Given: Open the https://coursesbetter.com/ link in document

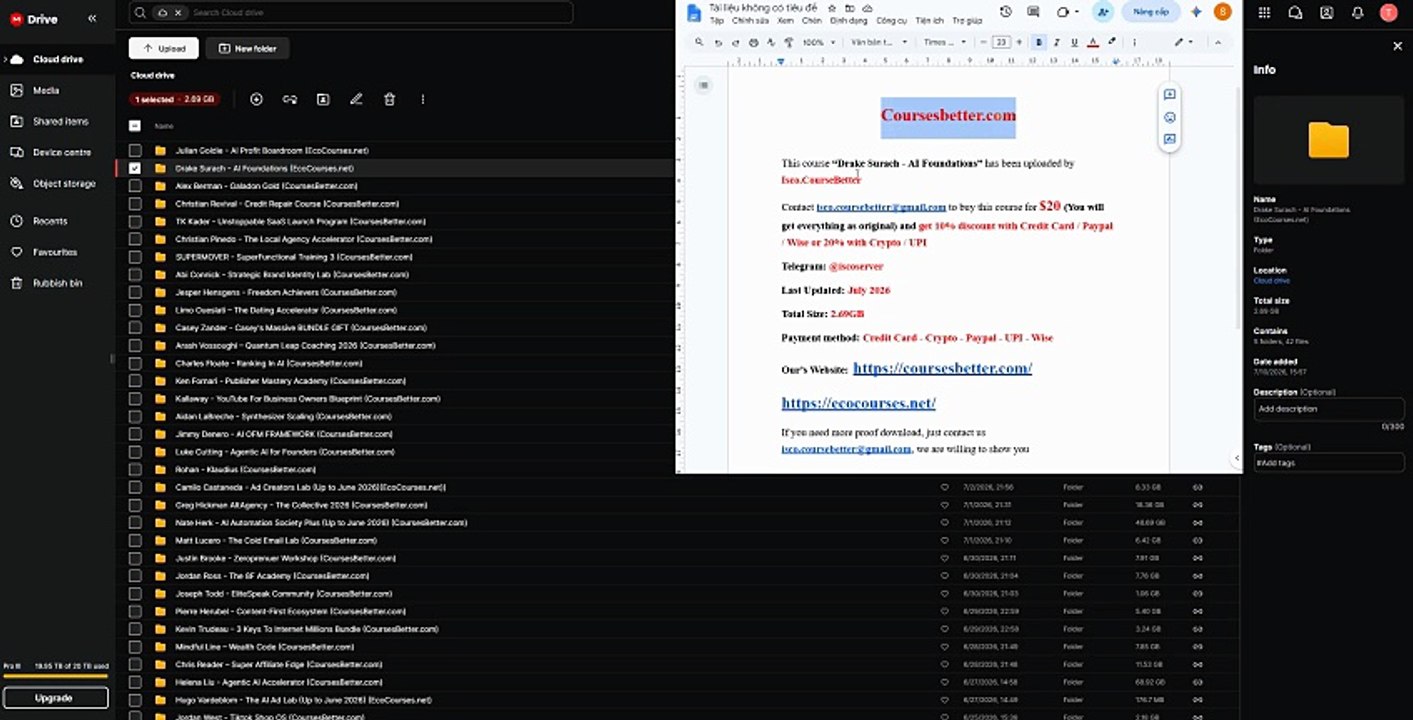Looking at the screenshot, I should coord(942,368).
